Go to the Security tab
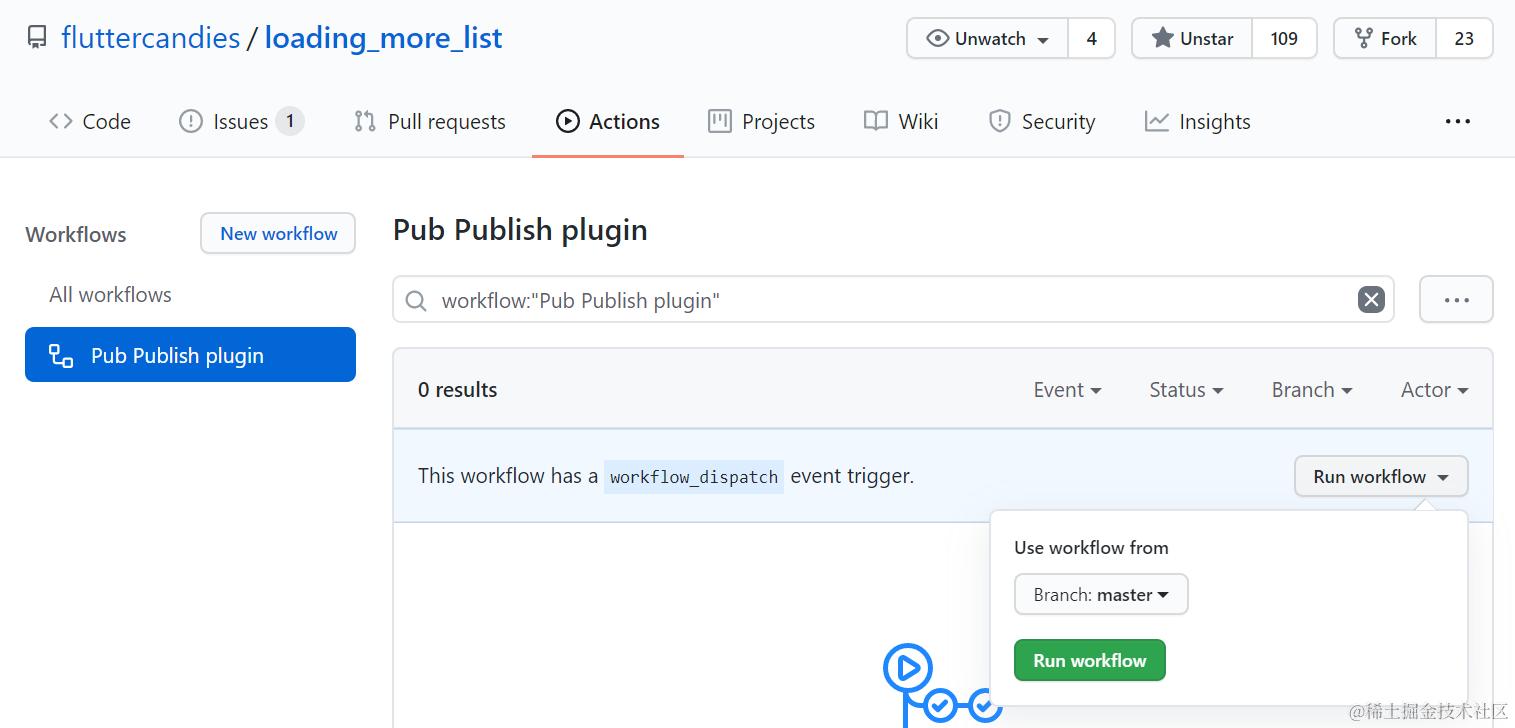This screenshot has height=728, width=1515. tap(1042, 121)
